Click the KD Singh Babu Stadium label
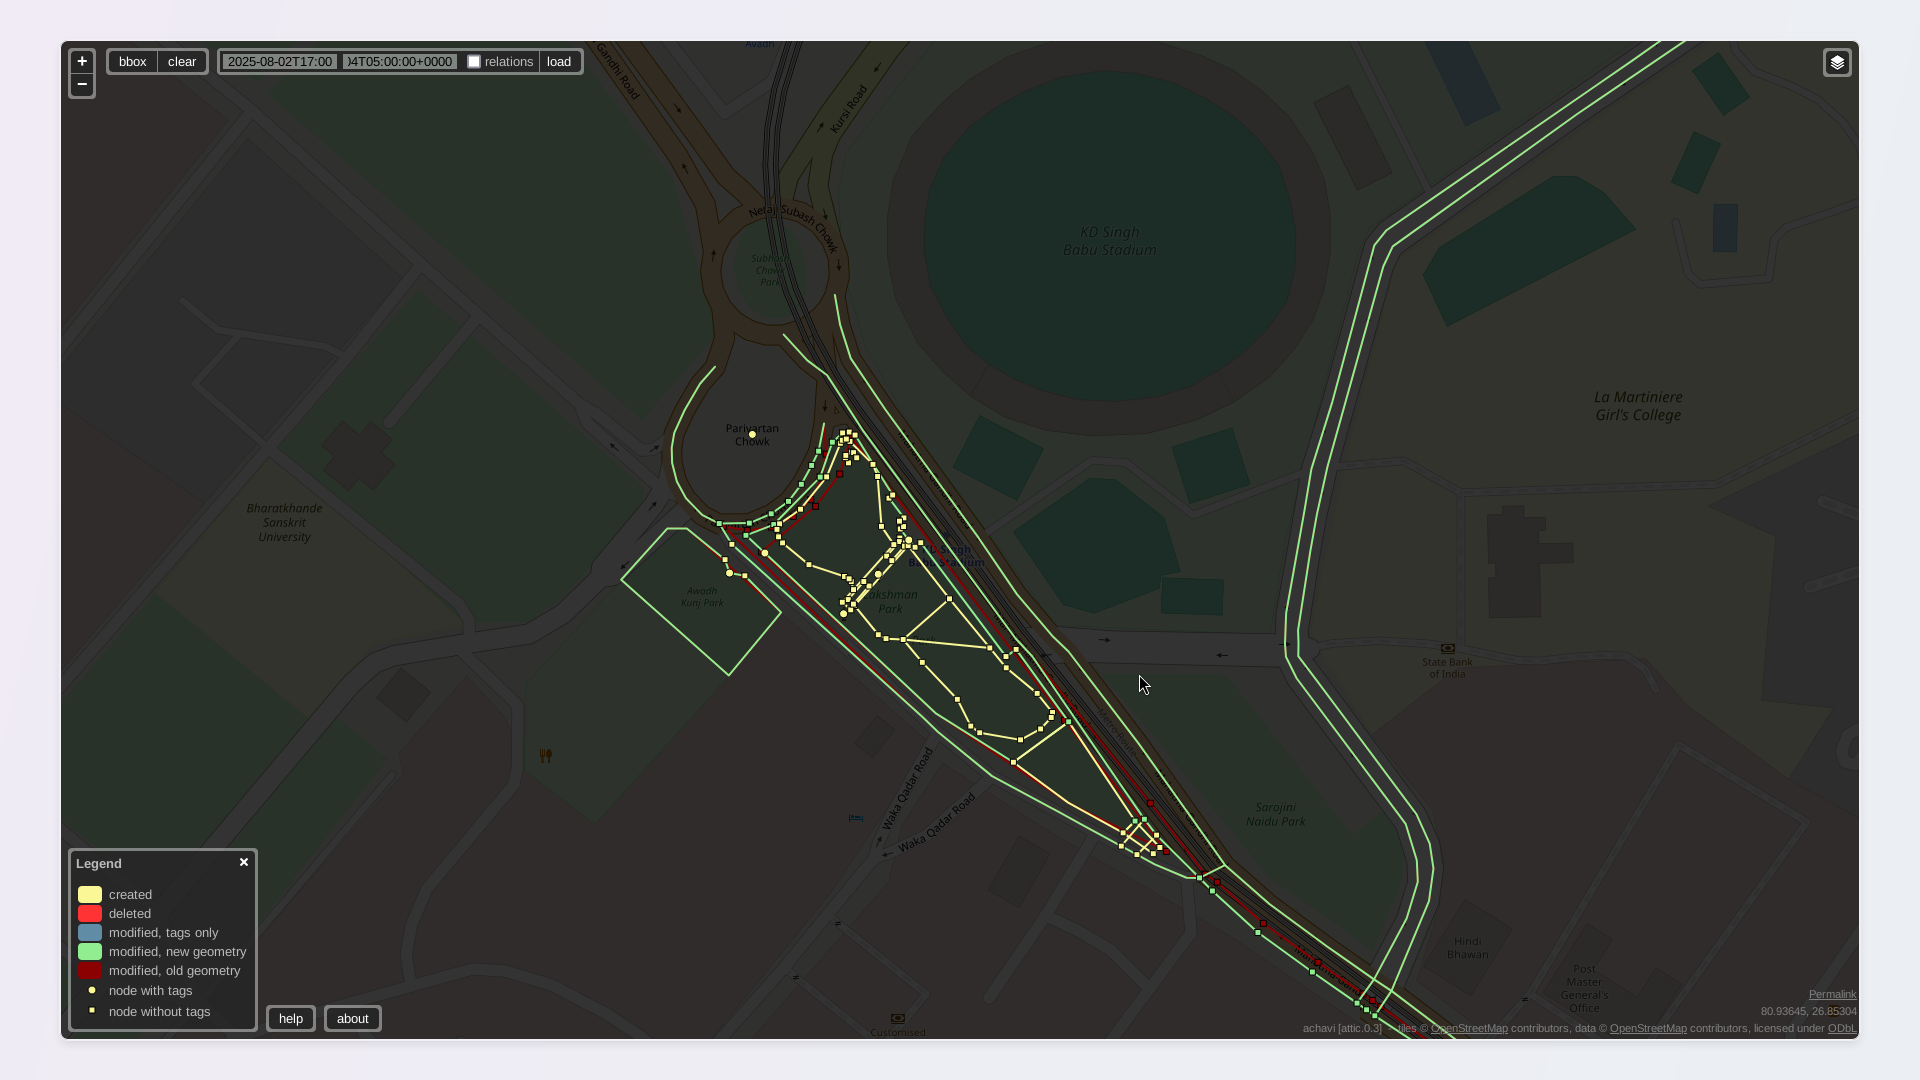 point(1109,241)
